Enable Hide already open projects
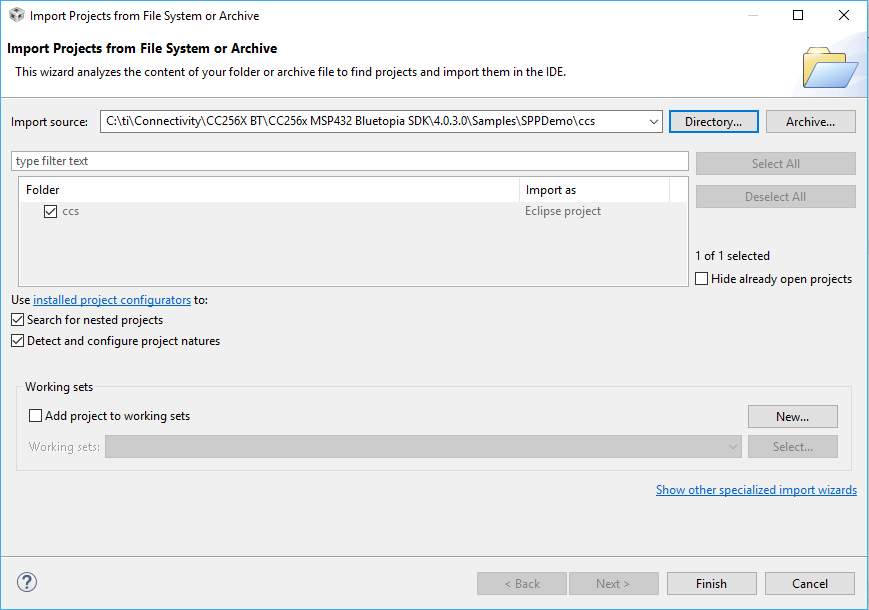869x610 pixels. tap(702, 279)
